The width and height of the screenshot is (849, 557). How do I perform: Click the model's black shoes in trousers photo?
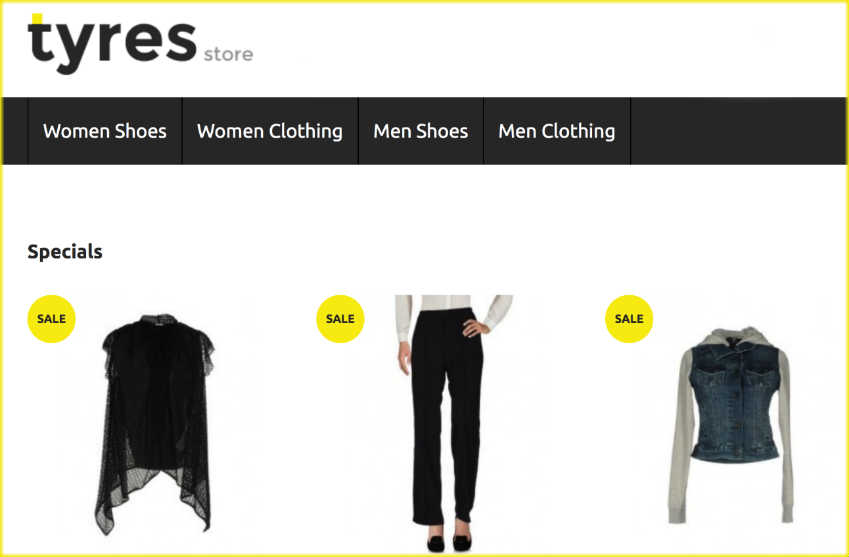[x=449, y=543]
